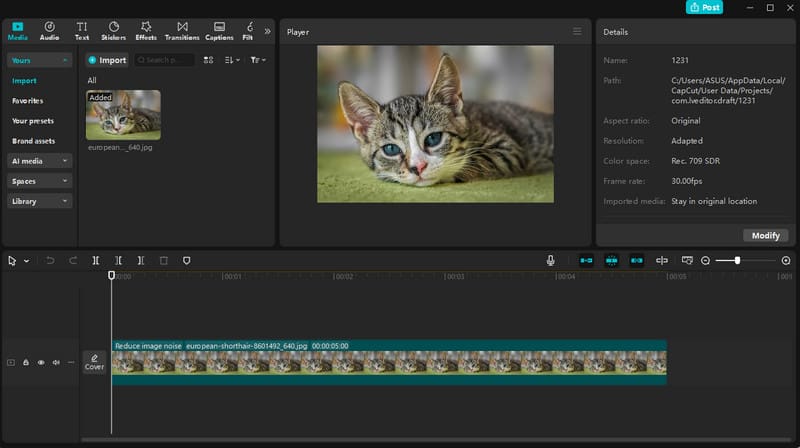Switch to the Transitions tab
Viewport: 800px width, 448px height.
[182, 31]
